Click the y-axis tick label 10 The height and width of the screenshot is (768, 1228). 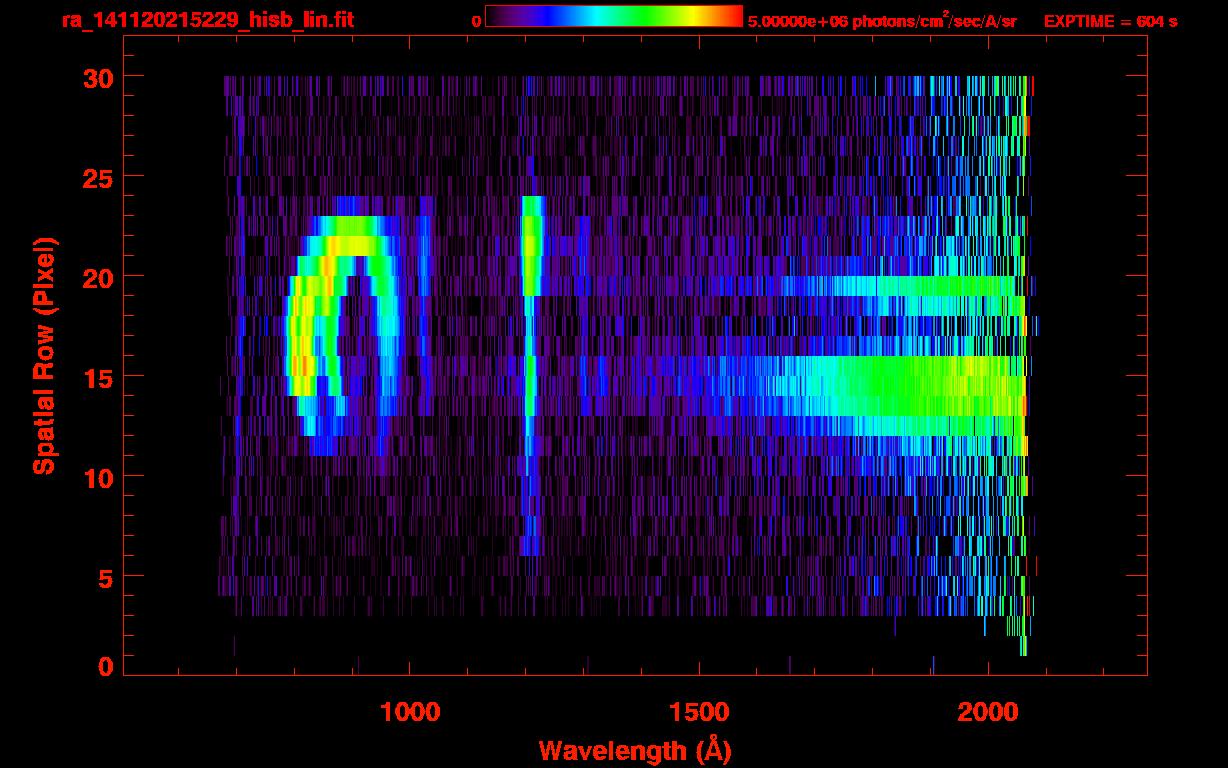[x=98, y=477]
